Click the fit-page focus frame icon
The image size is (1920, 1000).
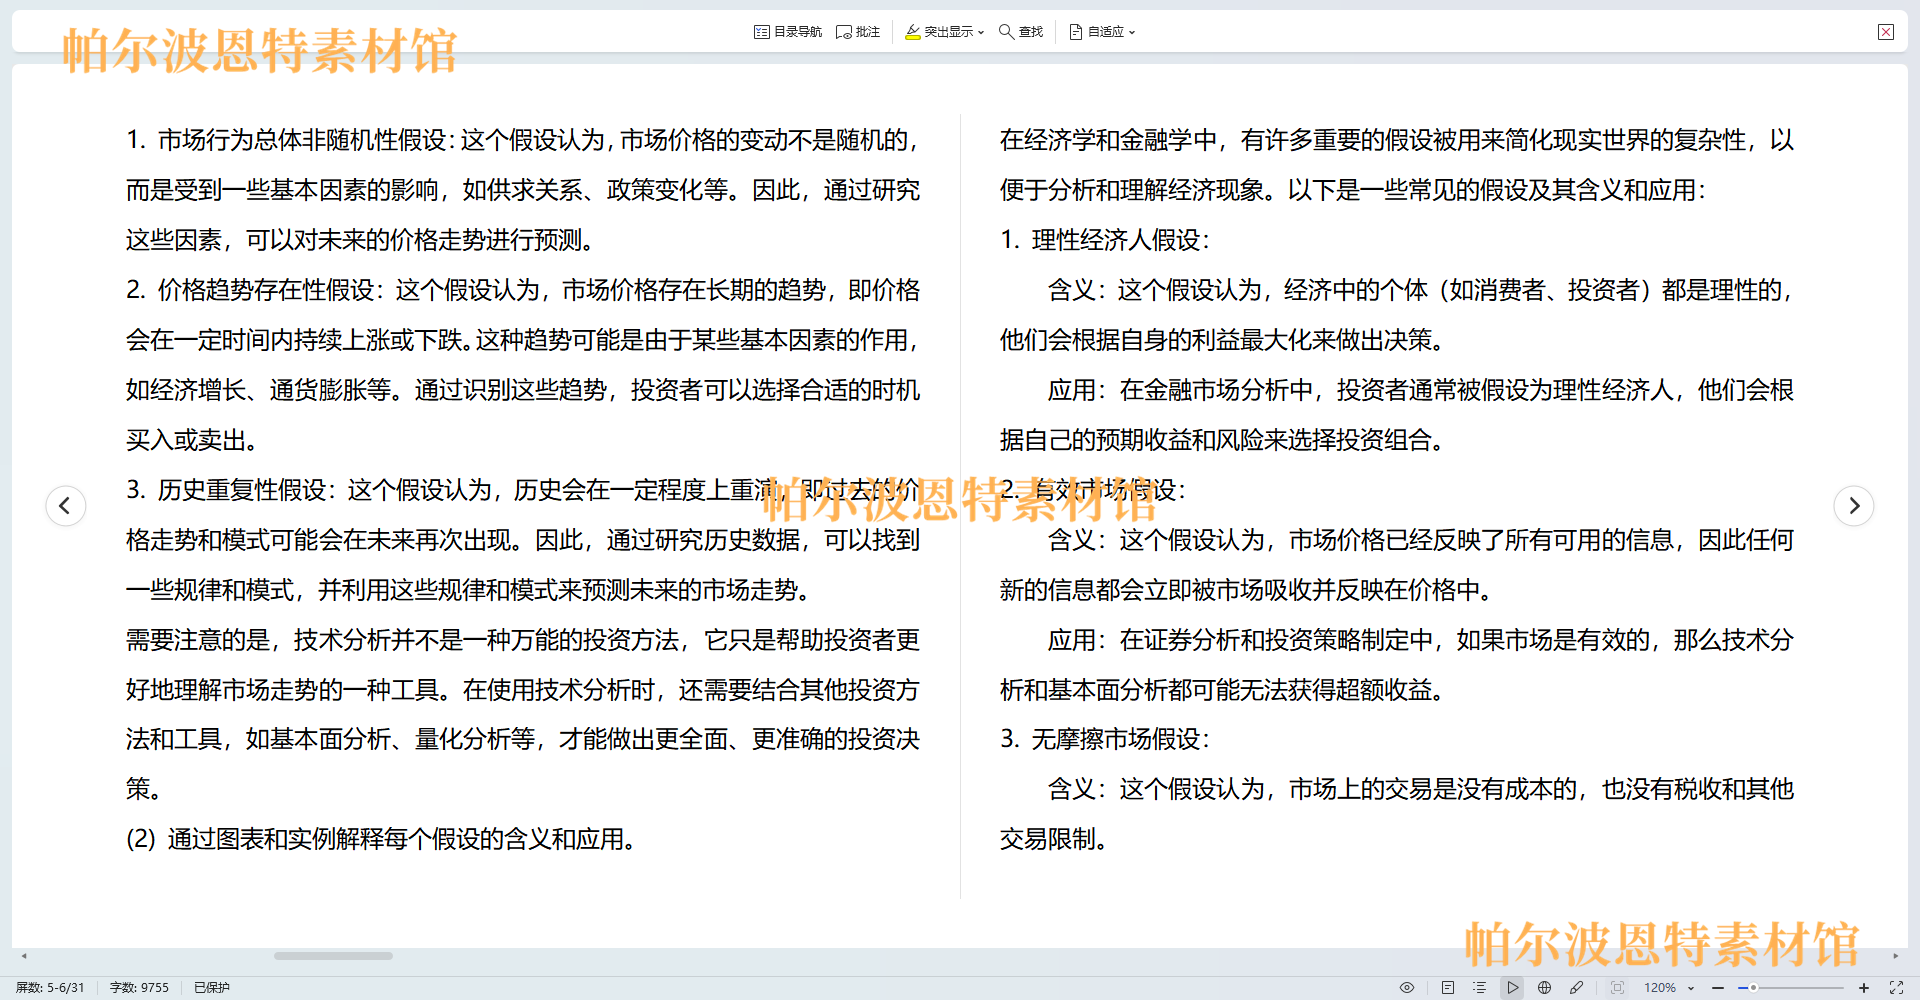click(x=1617, y=987)
